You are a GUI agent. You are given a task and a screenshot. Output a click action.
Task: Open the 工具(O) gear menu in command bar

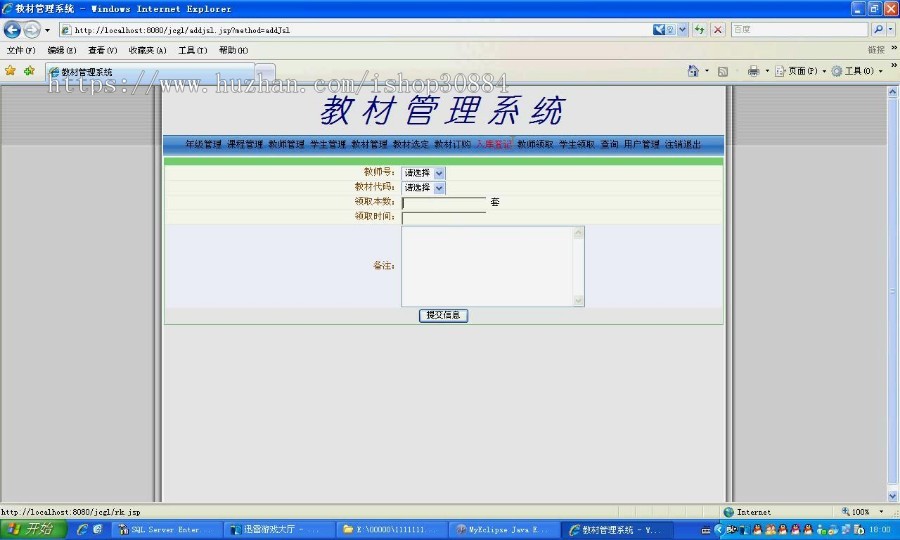tap(856, 71)
